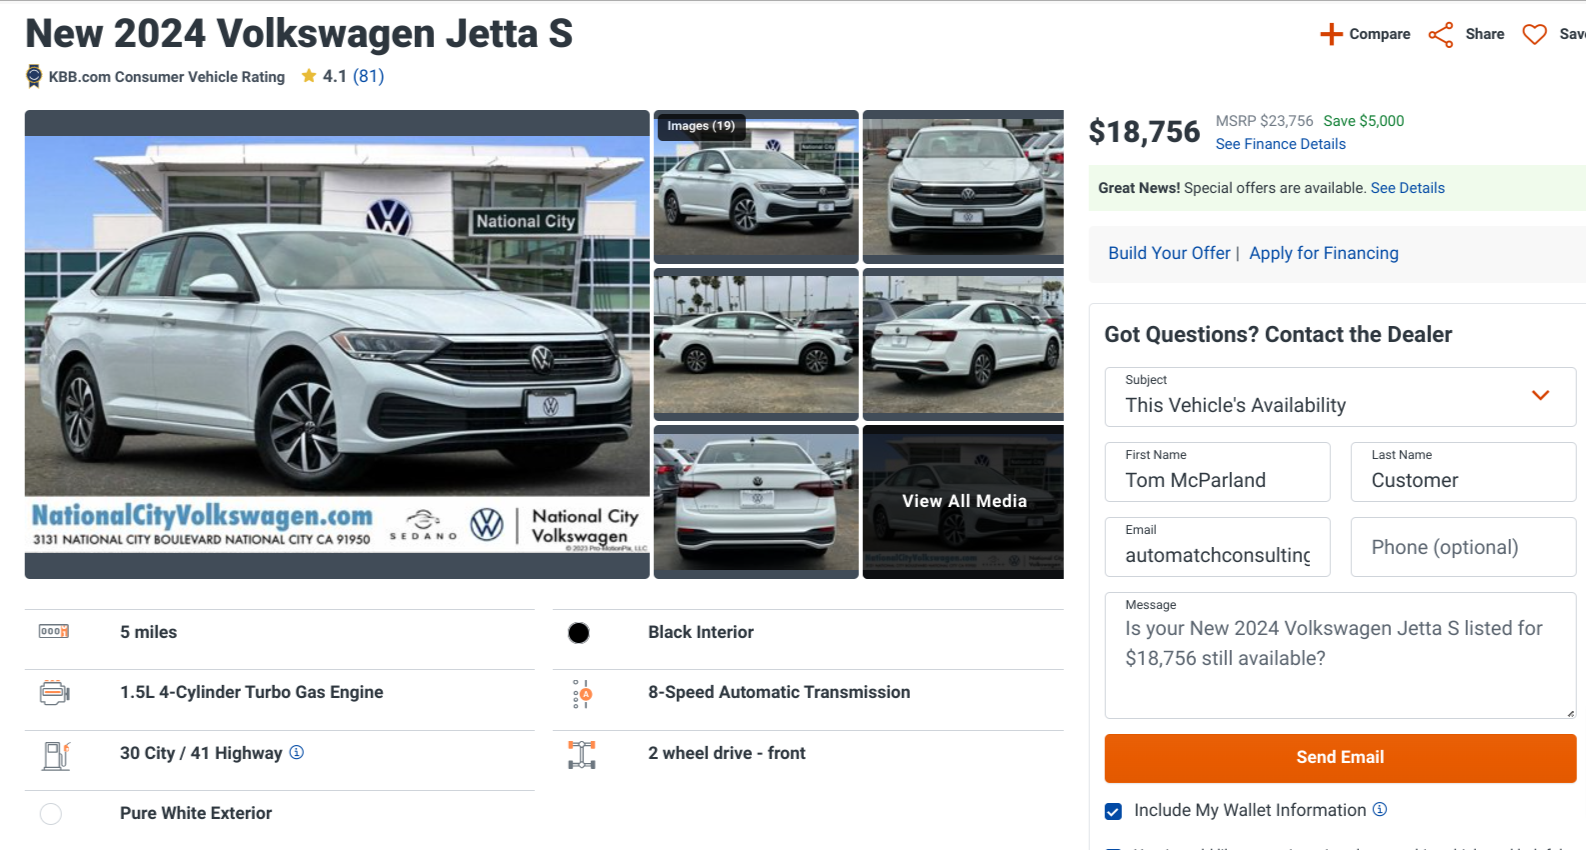Expand the Subject dropdown
This screenshot has width=1586, height=850.
[1540, 396]
